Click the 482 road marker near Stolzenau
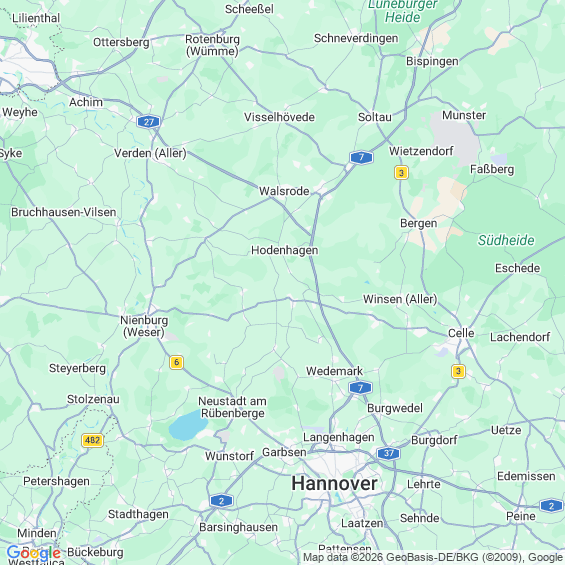This screenshot has height=565, width=565. point(93,440)
